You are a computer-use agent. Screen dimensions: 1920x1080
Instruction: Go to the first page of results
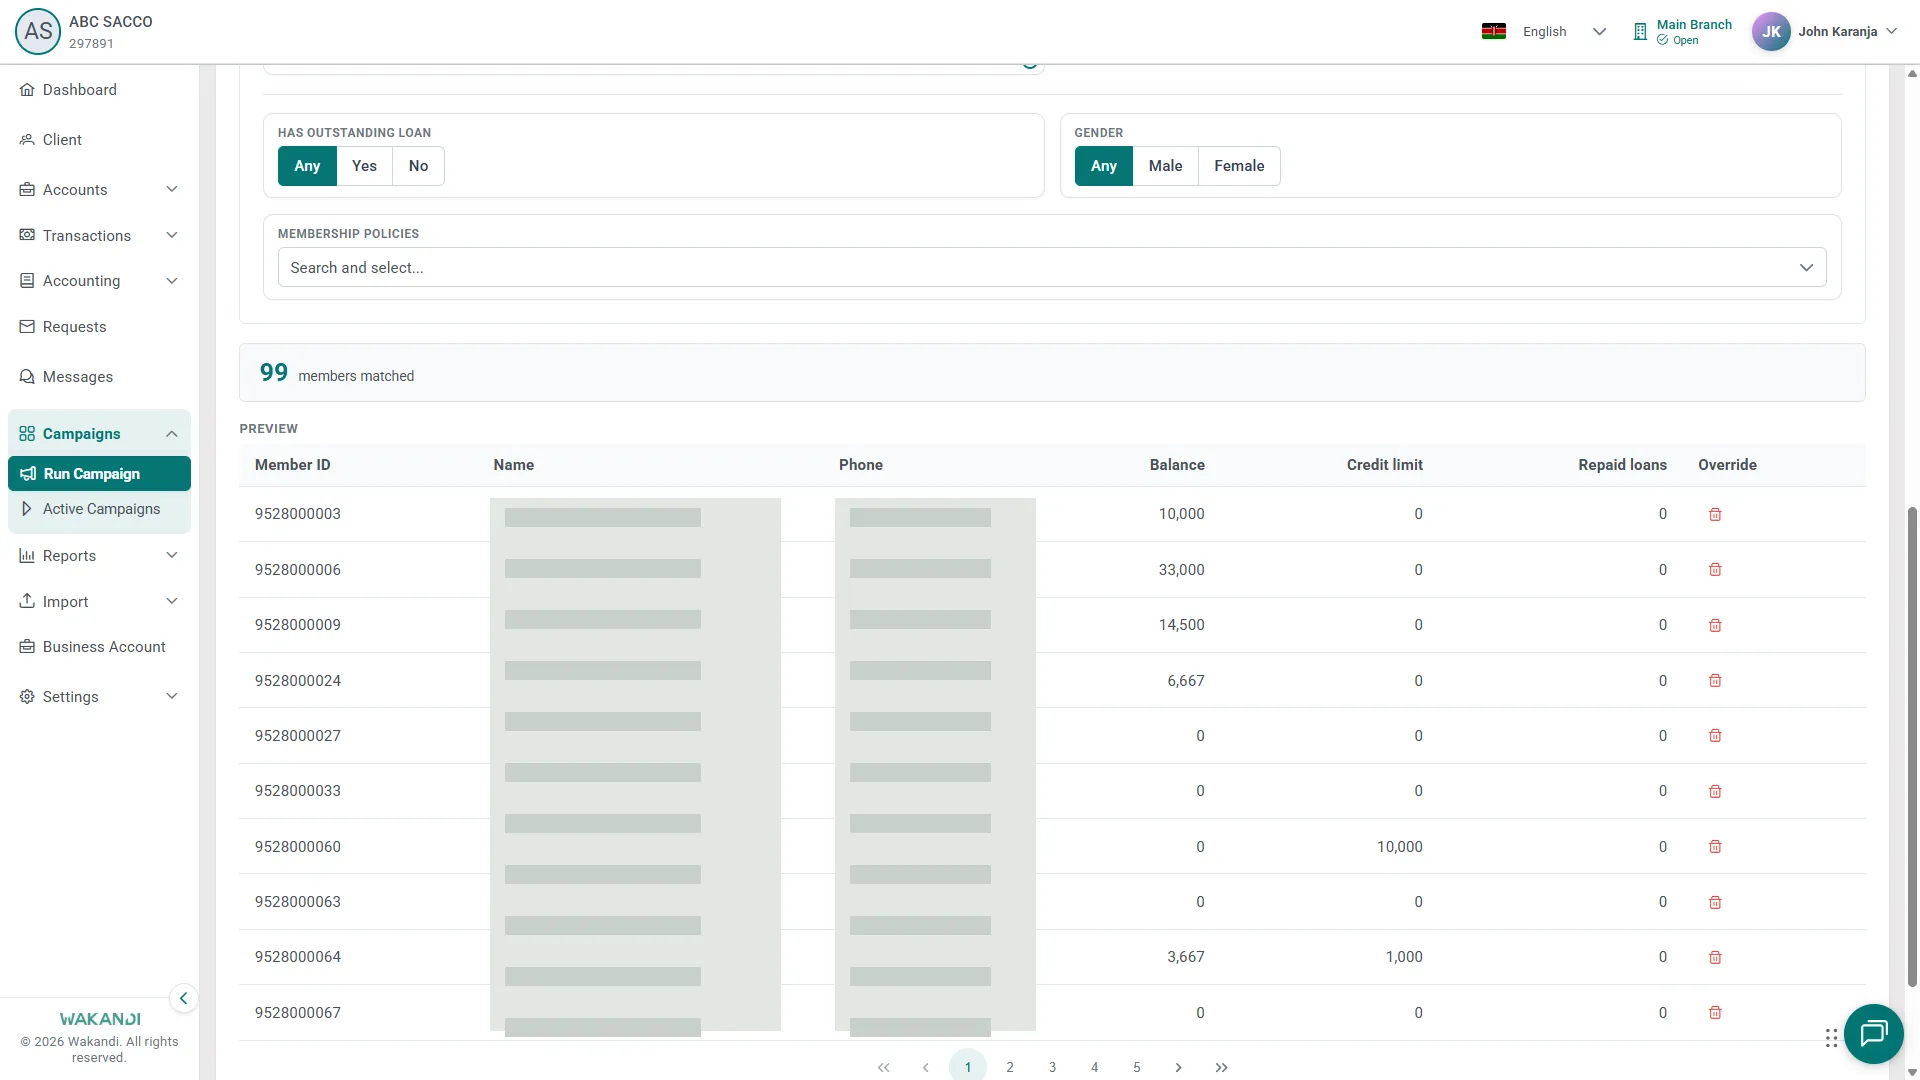tap(883, 1067)
